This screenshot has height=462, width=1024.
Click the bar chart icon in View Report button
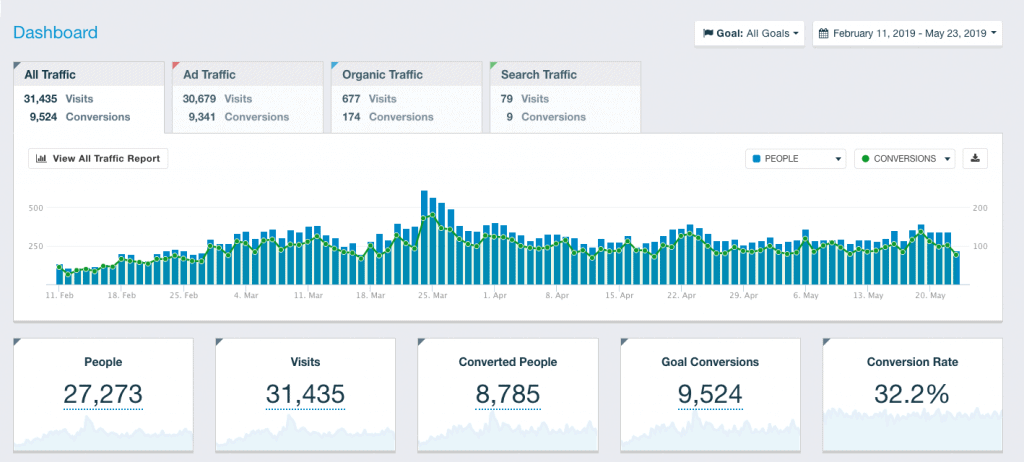(x=41, y=158)
